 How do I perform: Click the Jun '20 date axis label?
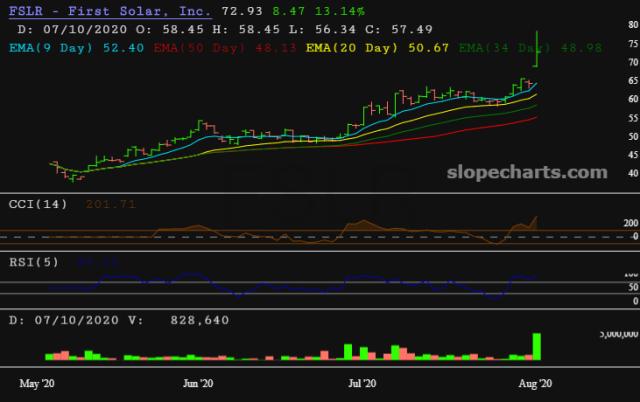click(198, 383)
